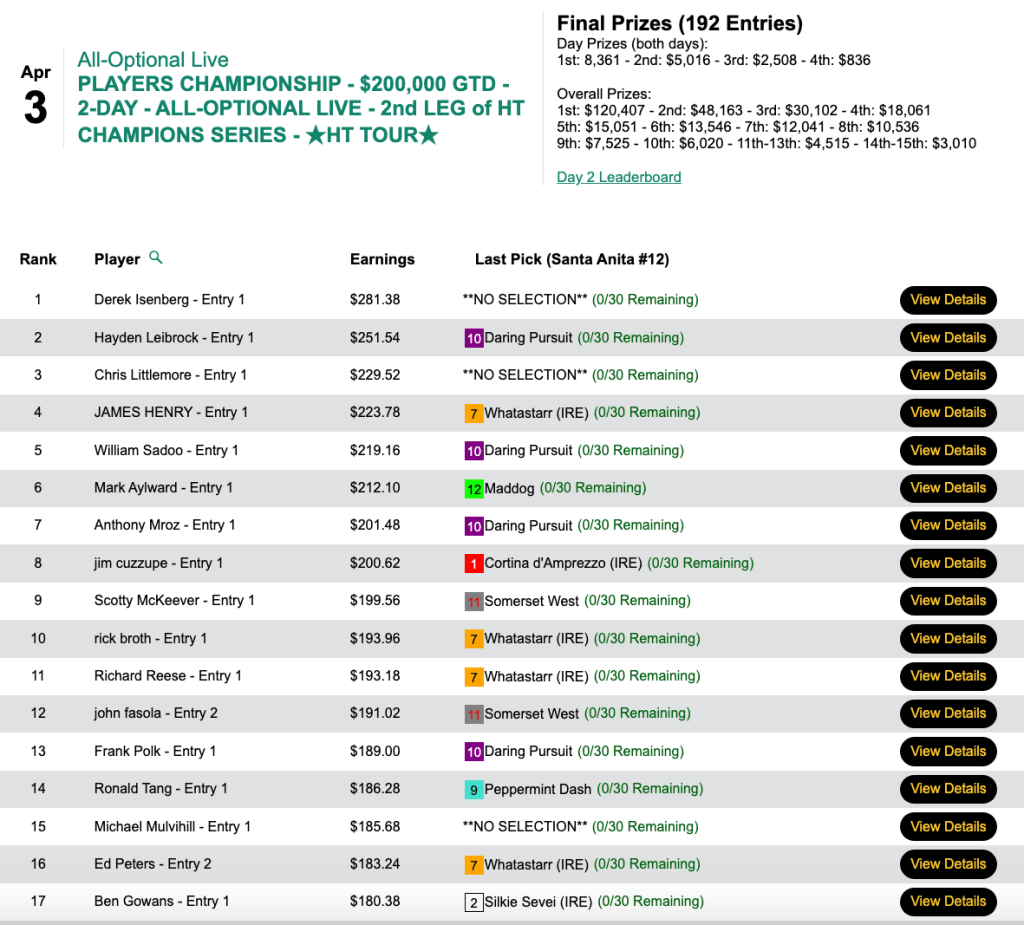Click the red 1 Cortina d'Amprezzo badge
The width and height of the screenshot is (1024, 925).
click(x=474, y=564)
